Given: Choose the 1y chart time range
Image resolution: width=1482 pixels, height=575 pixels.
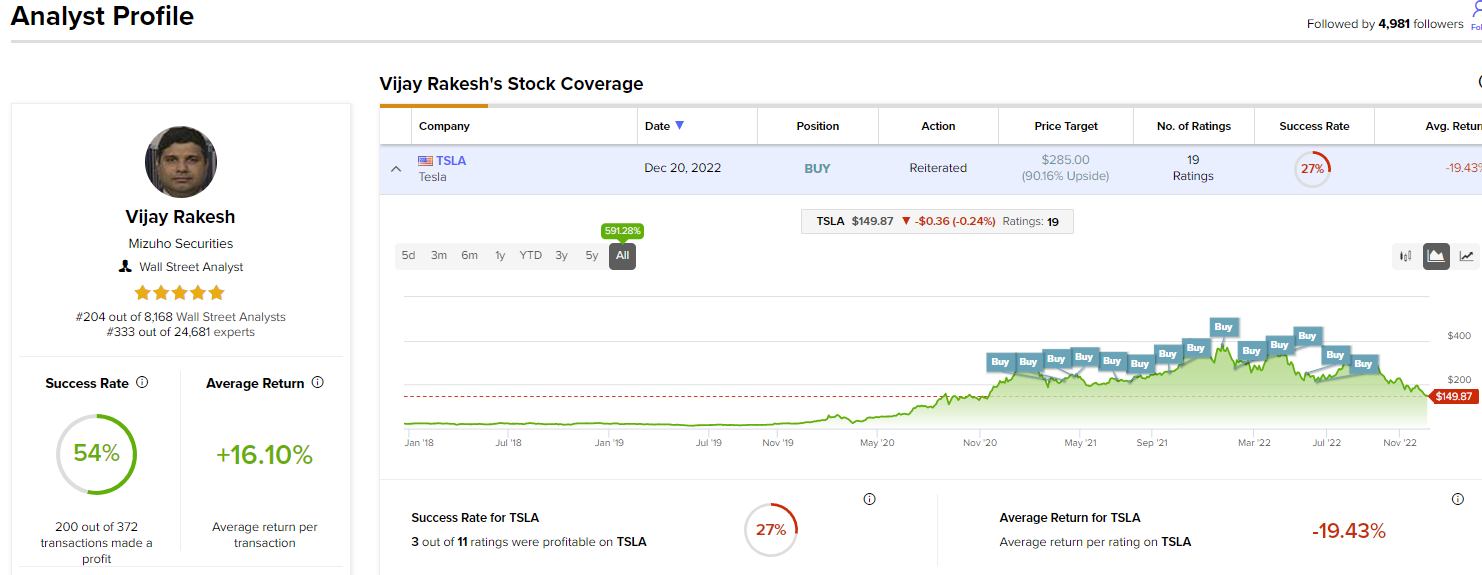Looking at the screenshot, I should tap(500, 256).
